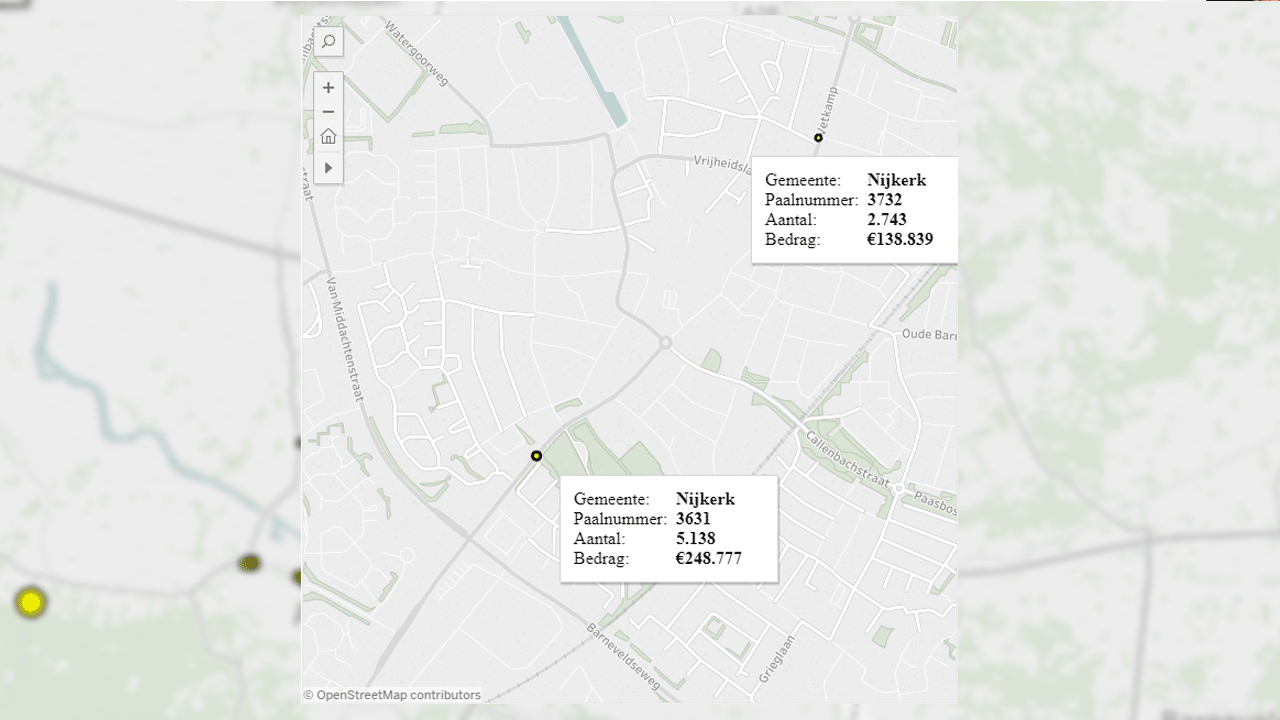Open the map search magnifier tool
Image resolution: width=1280 pixels, height=720 pixels.
[329, 42]
